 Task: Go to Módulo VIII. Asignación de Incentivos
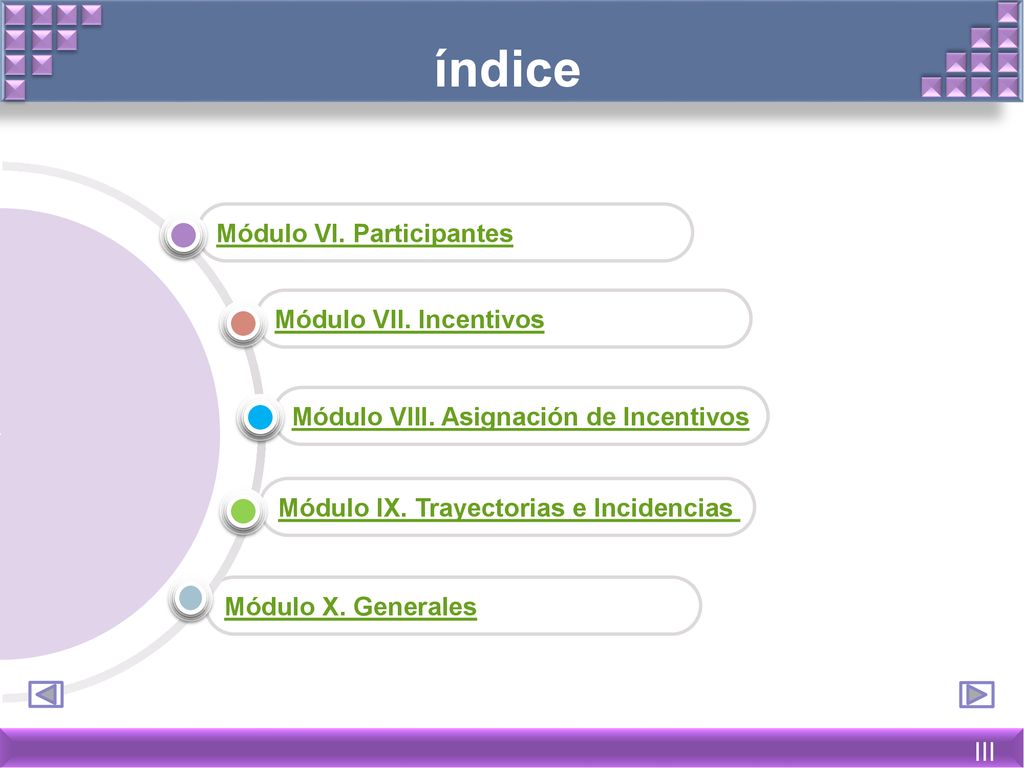point(520,417)
